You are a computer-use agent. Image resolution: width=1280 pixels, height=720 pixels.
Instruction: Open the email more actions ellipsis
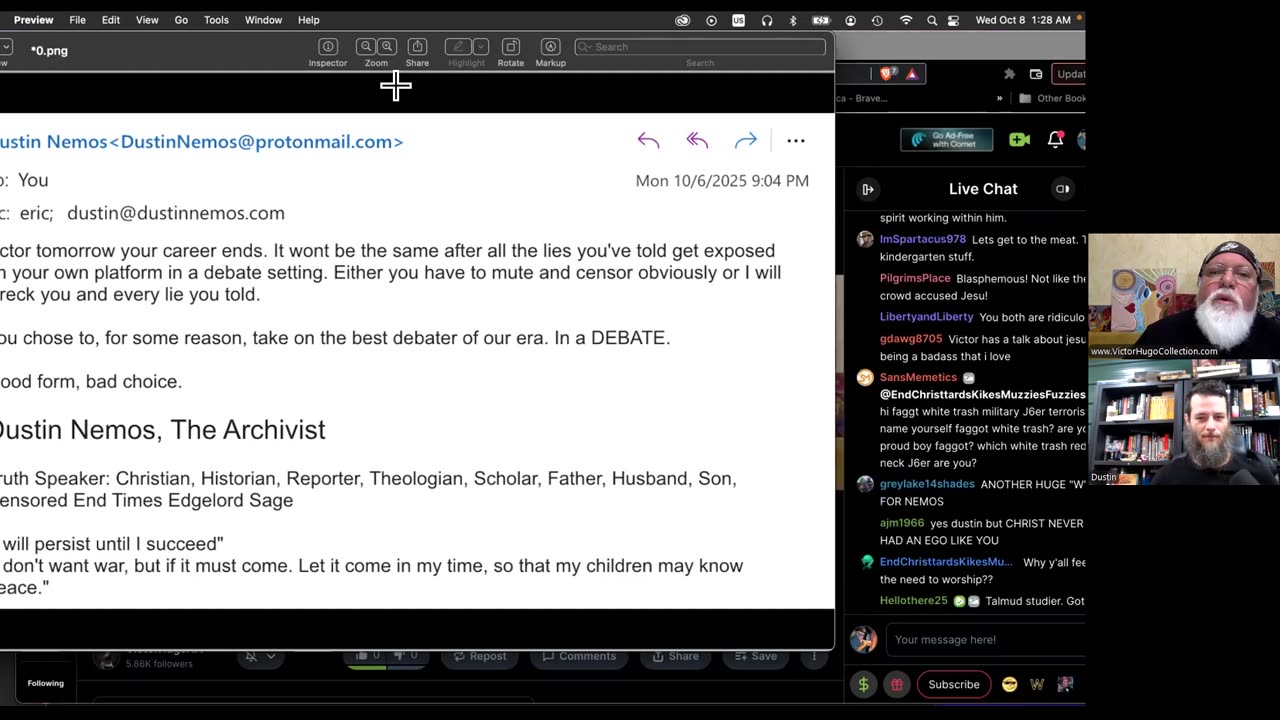(796, 141)
